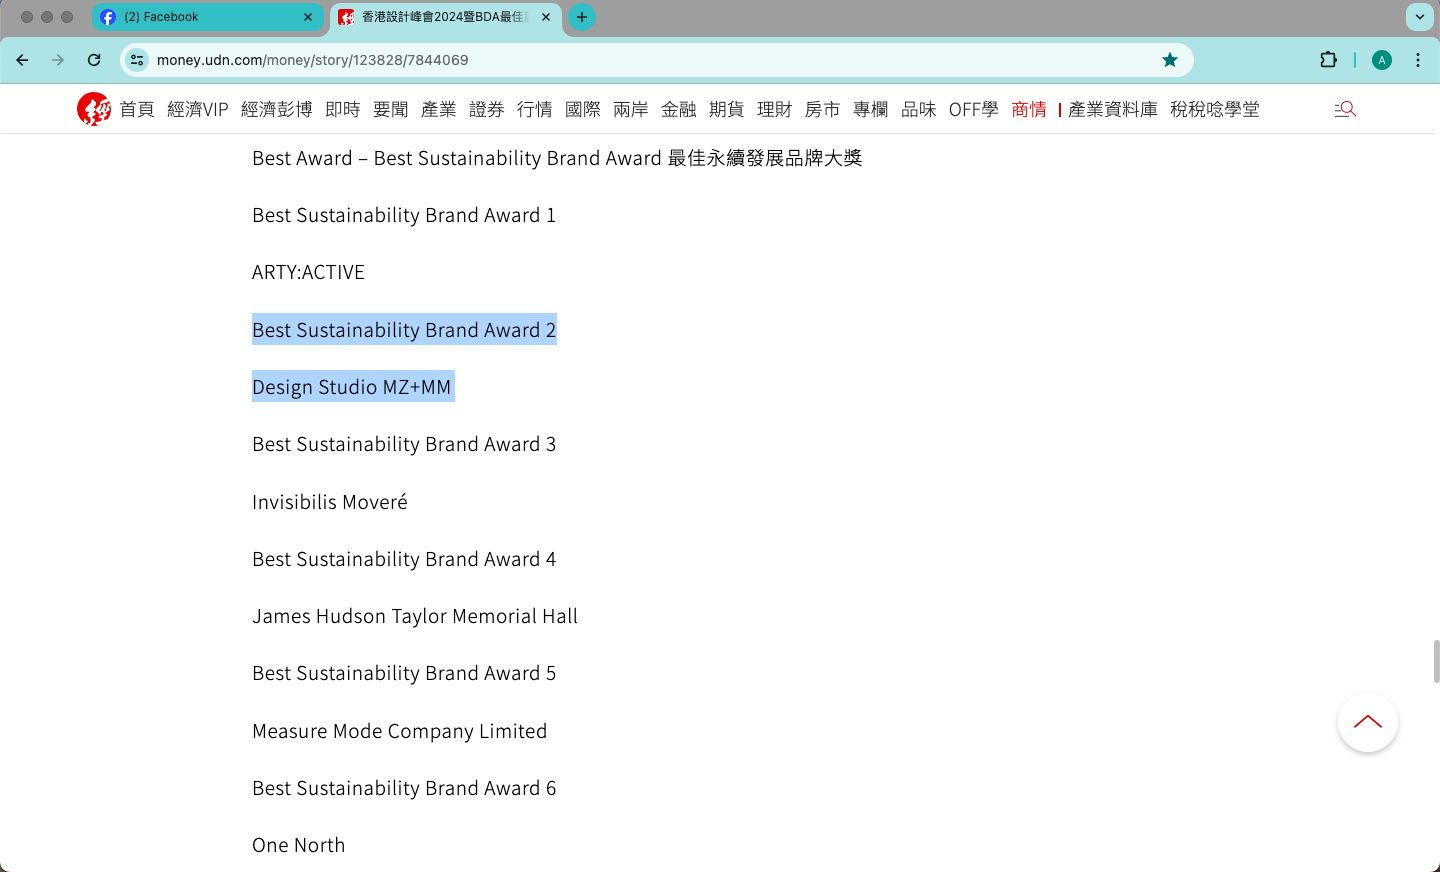The image size is (1440, 872).
Task: Open the 金融 section
Action: coord(679,109)
